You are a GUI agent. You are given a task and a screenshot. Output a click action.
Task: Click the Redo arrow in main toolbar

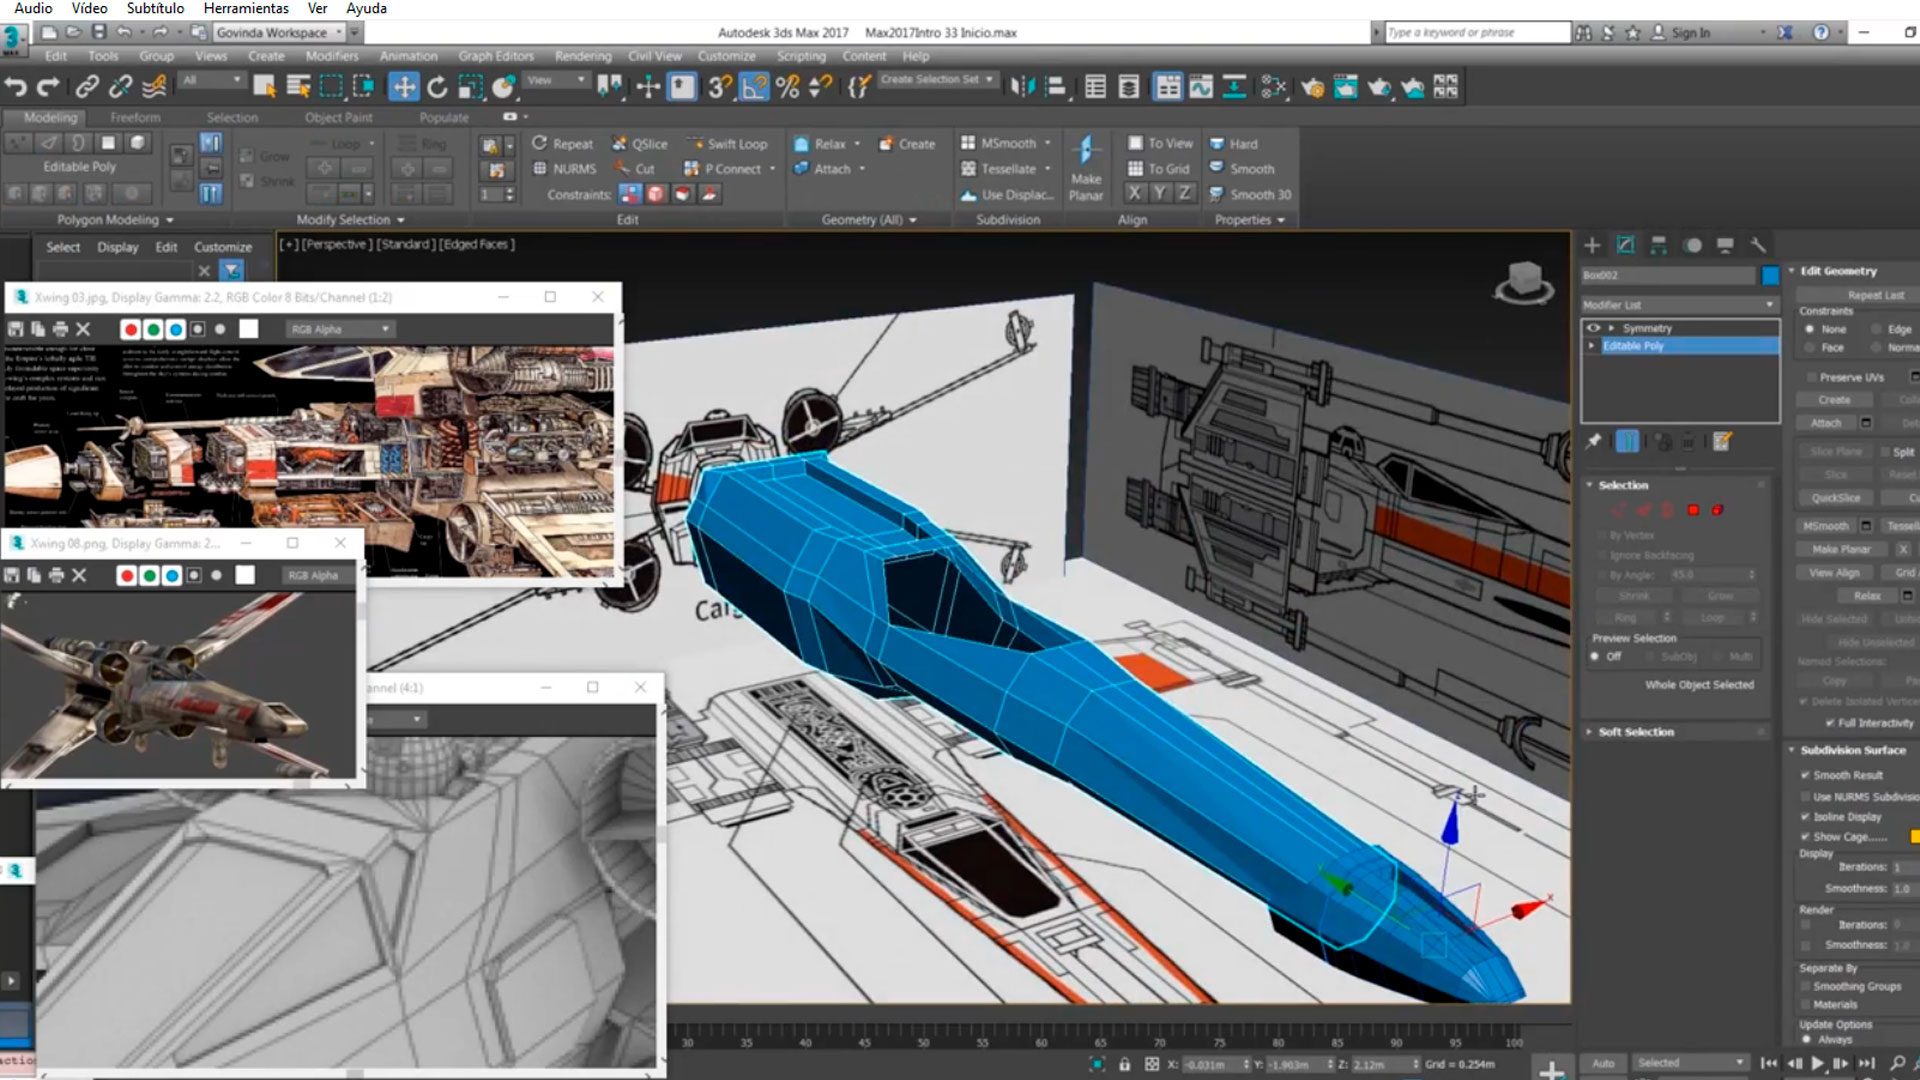coord(48,87)
